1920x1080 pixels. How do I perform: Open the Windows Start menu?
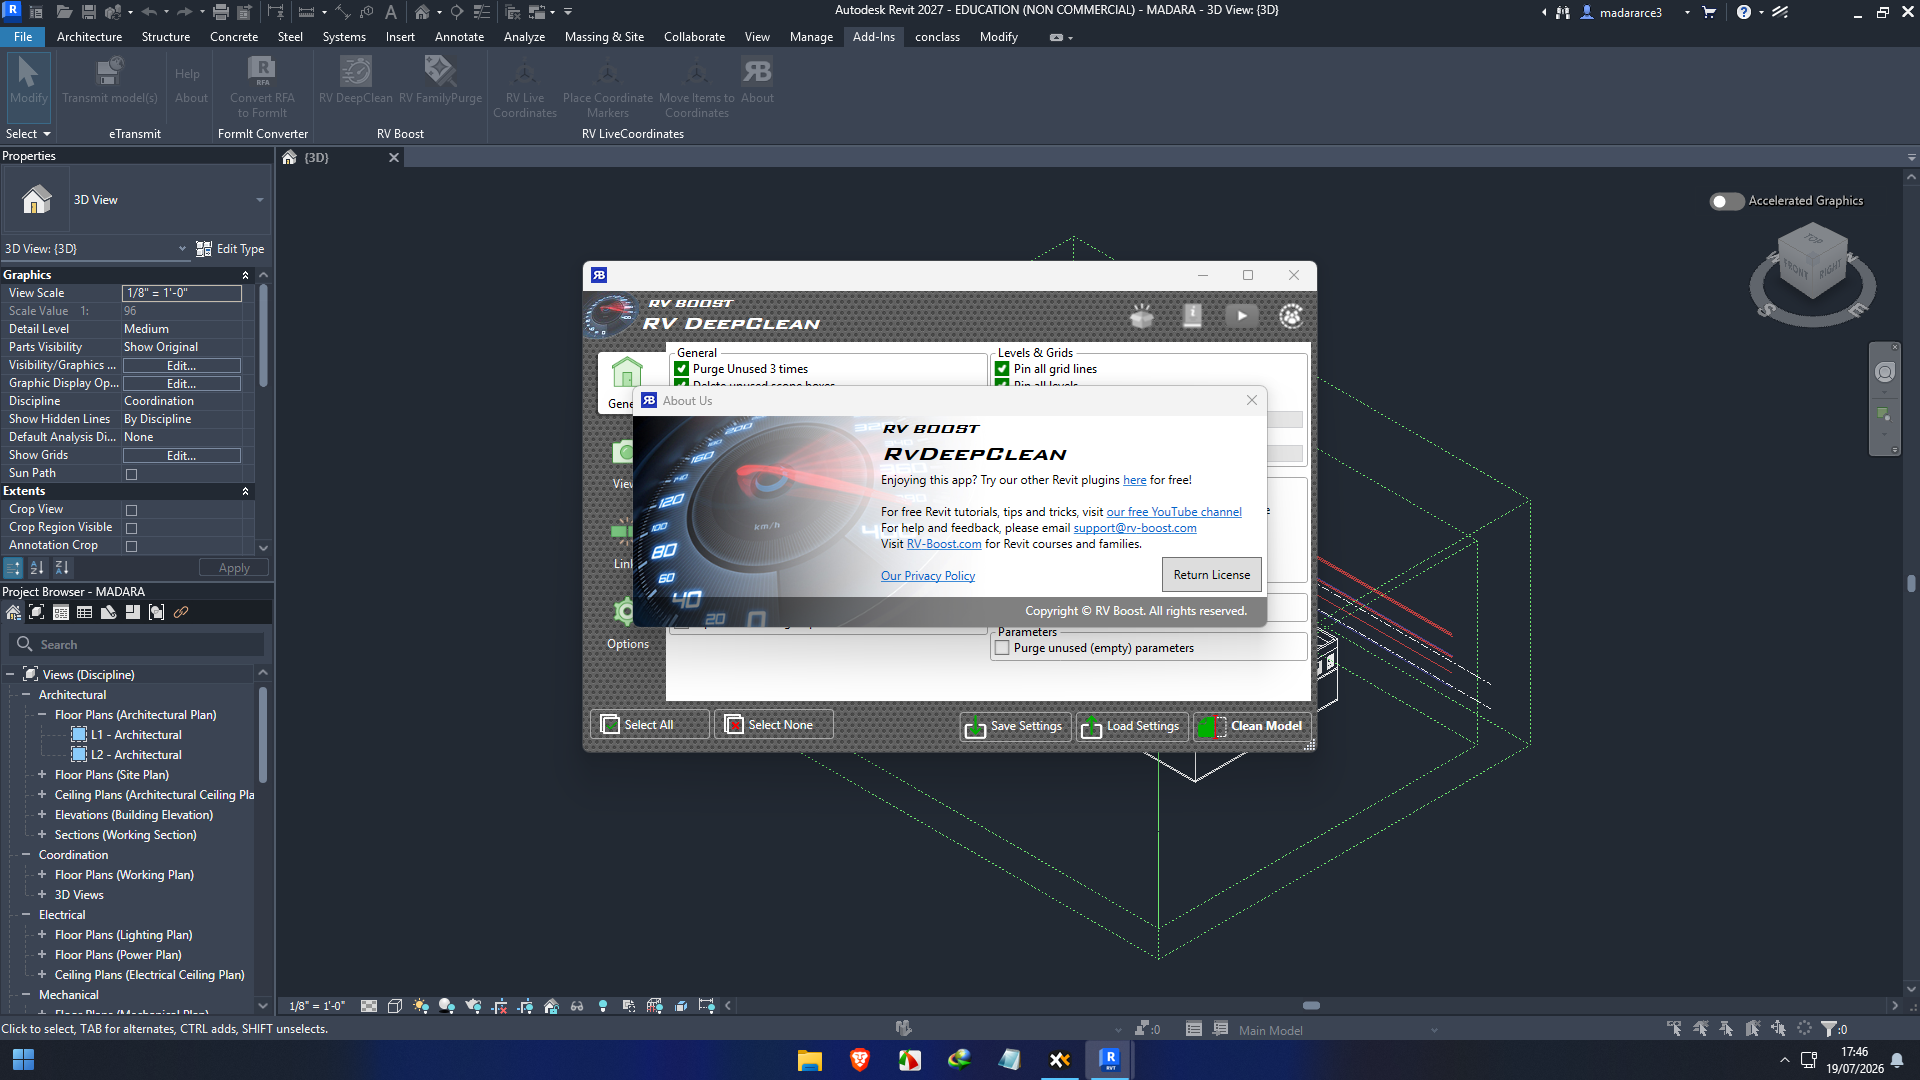pyautogui.click(x=23, y=1060)
